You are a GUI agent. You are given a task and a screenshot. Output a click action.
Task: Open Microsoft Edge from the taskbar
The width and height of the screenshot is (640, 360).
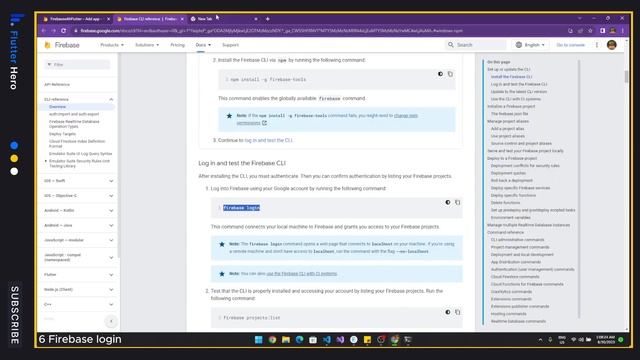[x=299, y=340]
